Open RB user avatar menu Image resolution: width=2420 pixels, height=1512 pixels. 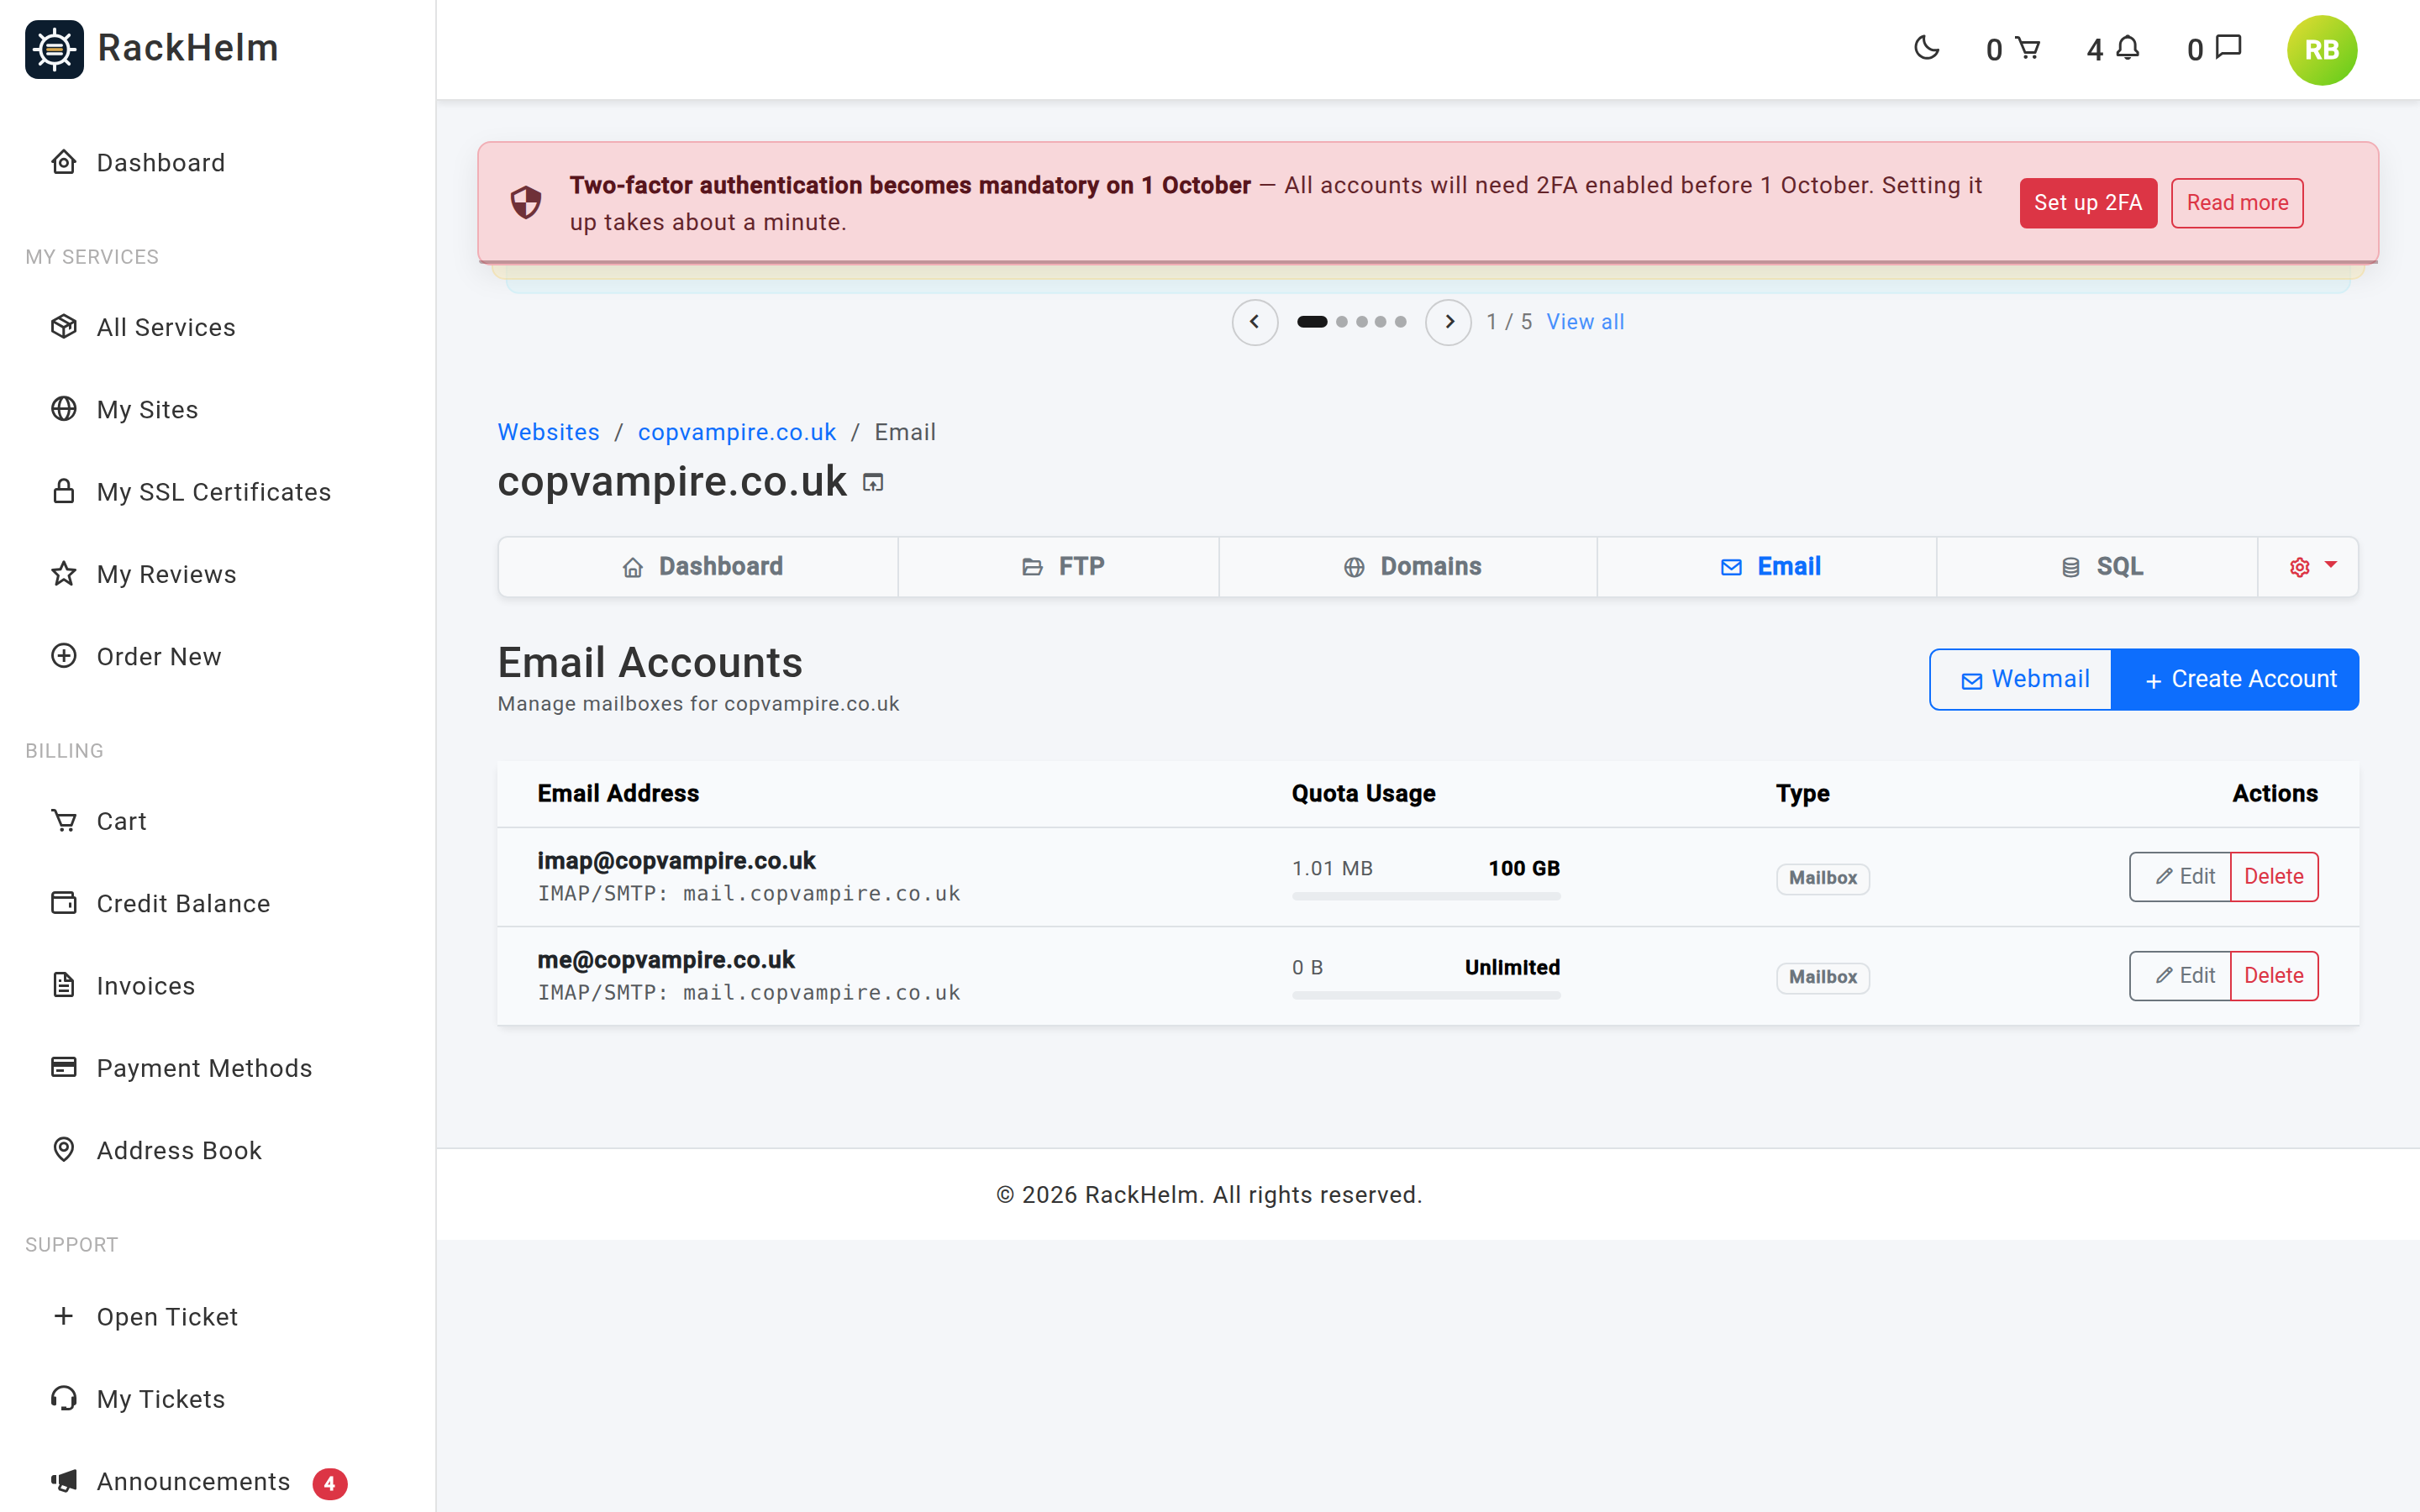[2321, 50]
